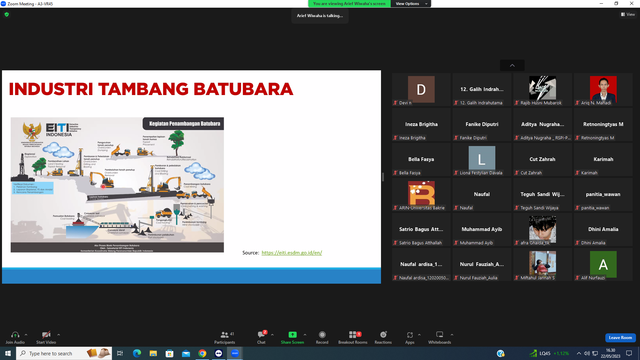Click the Karimah participant tile
640x360 pixels.
click(x=603, y=160)
